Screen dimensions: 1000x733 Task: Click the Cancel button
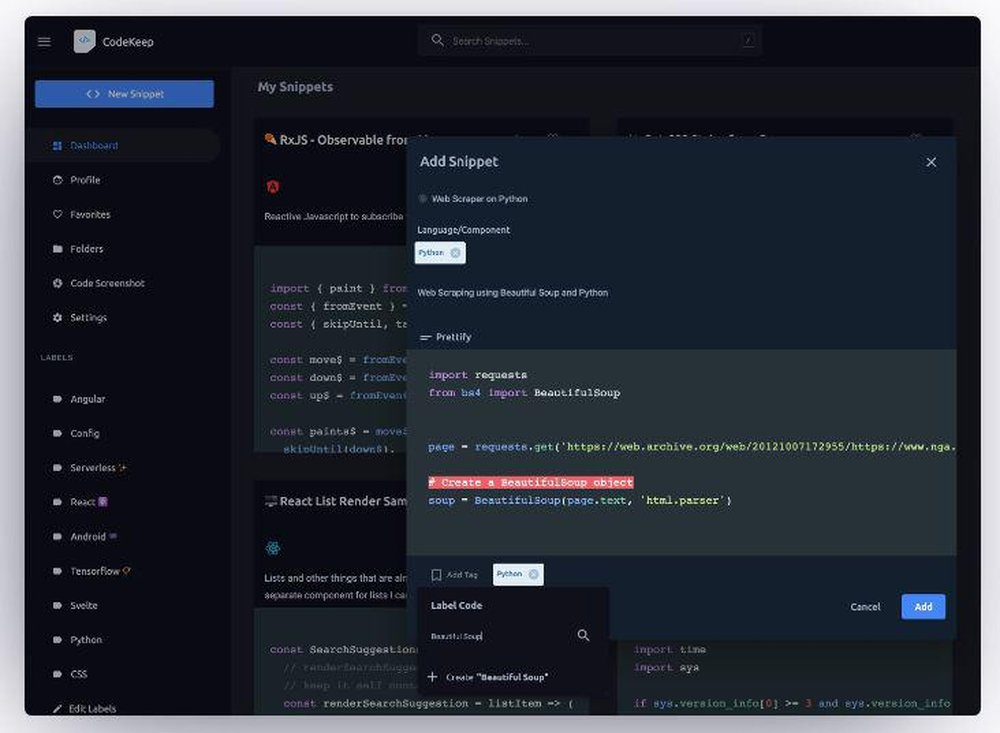[865, 607]
